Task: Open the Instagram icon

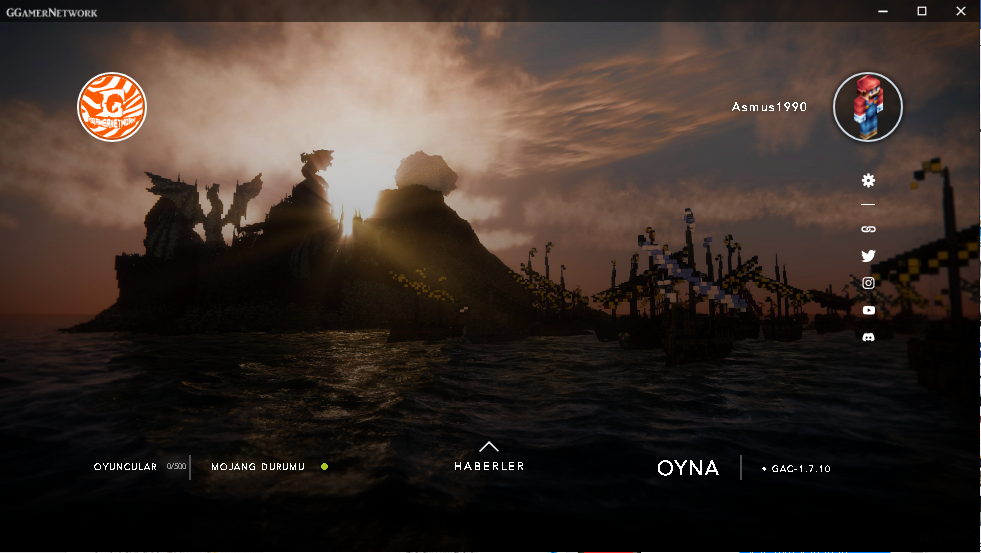Action: pyautogui.click(x=868, y=283)
